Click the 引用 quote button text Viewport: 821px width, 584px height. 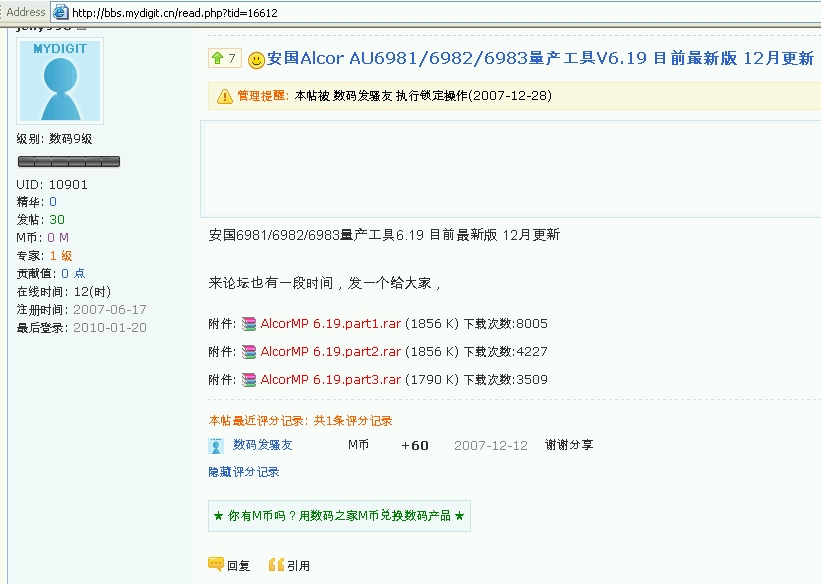tap(298, 566)
